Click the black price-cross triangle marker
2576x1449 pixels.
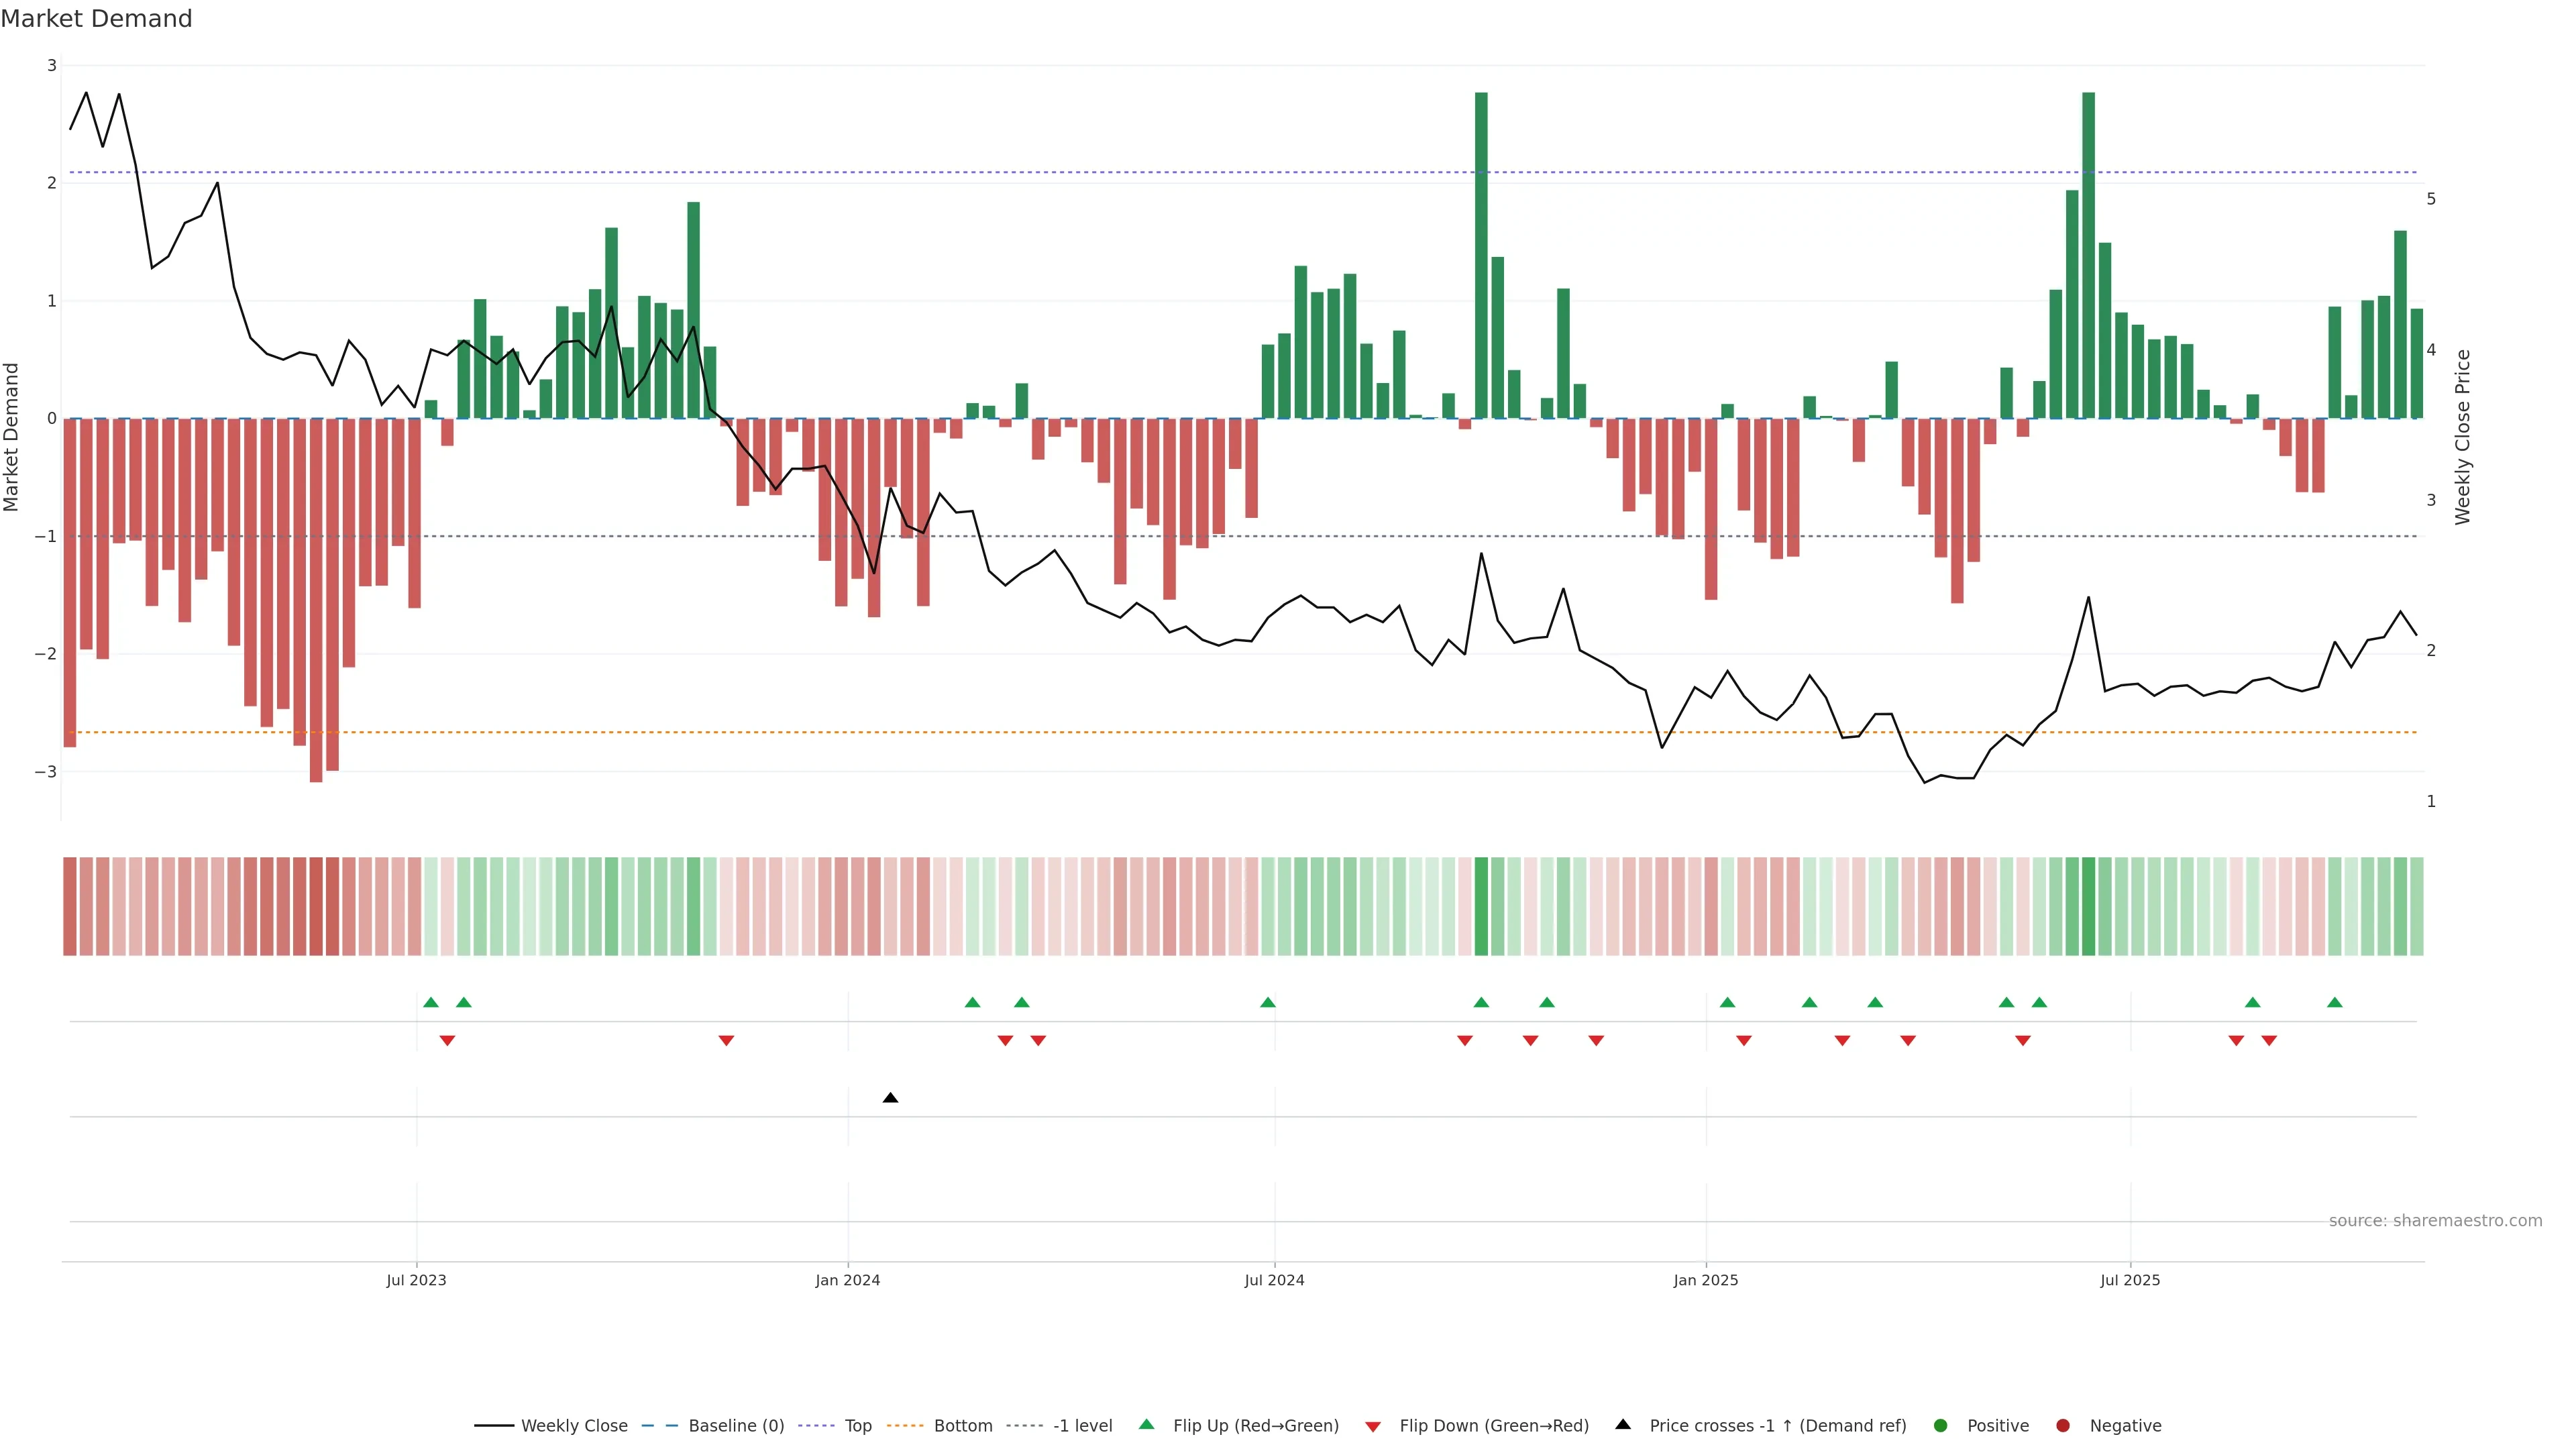tap(890, 1098)
